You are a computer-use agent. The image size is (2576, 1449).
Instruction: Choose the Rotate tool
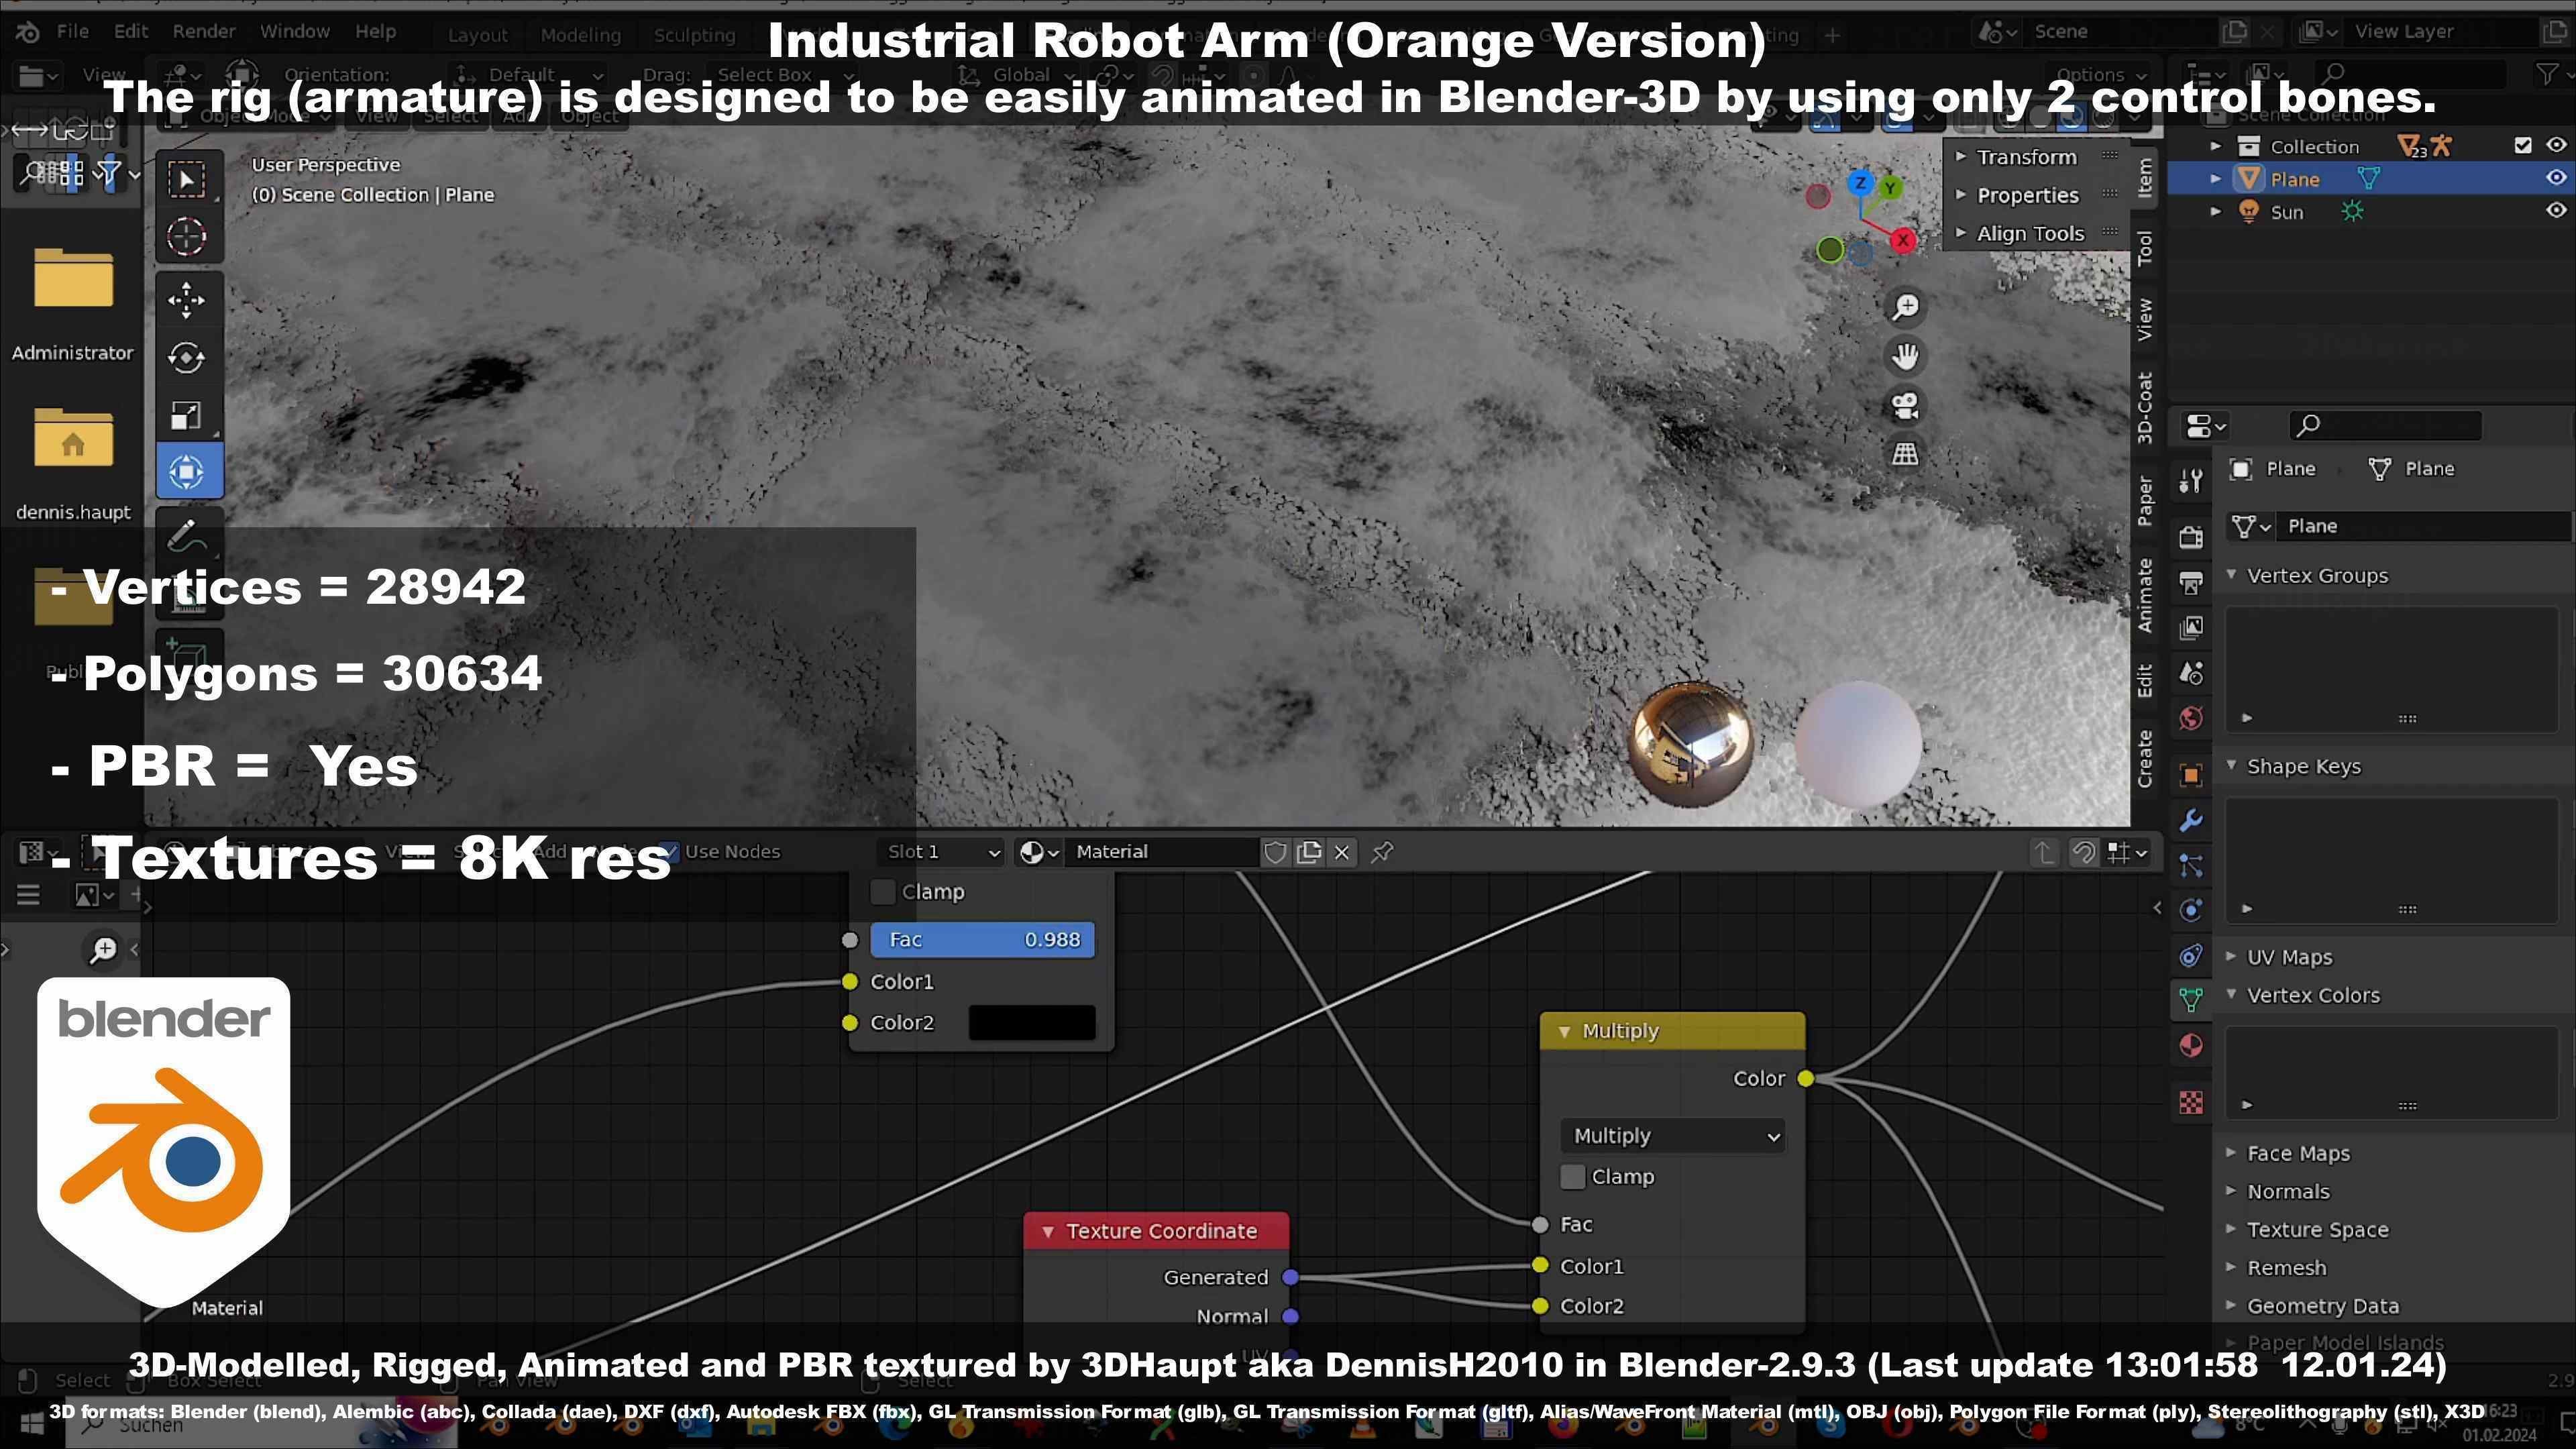[187, 357]
